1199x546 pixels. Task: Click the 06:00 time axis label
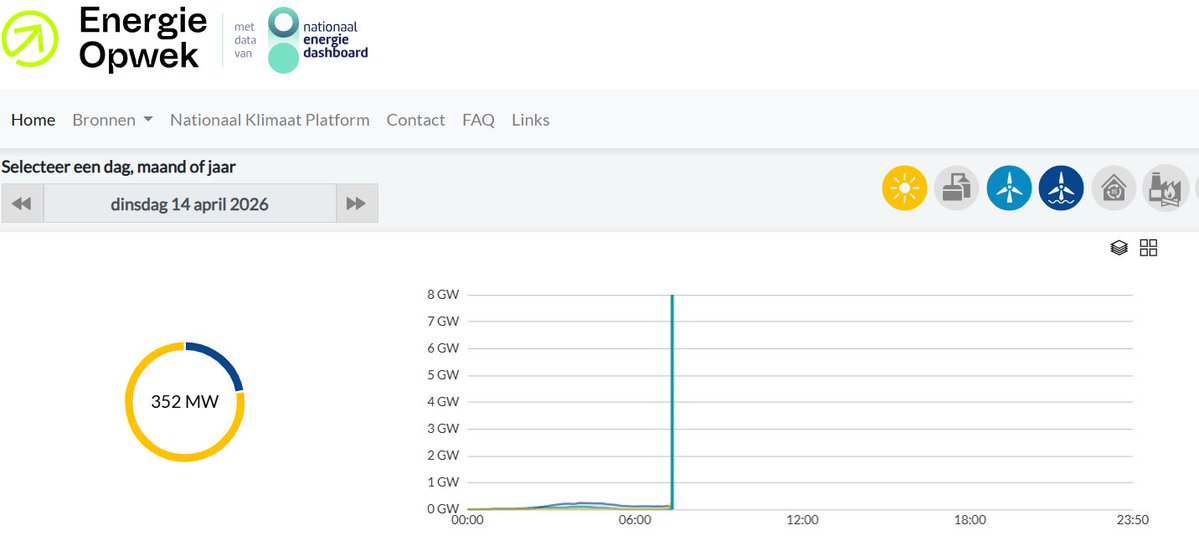pyautogui.click(x=635, y=520)
